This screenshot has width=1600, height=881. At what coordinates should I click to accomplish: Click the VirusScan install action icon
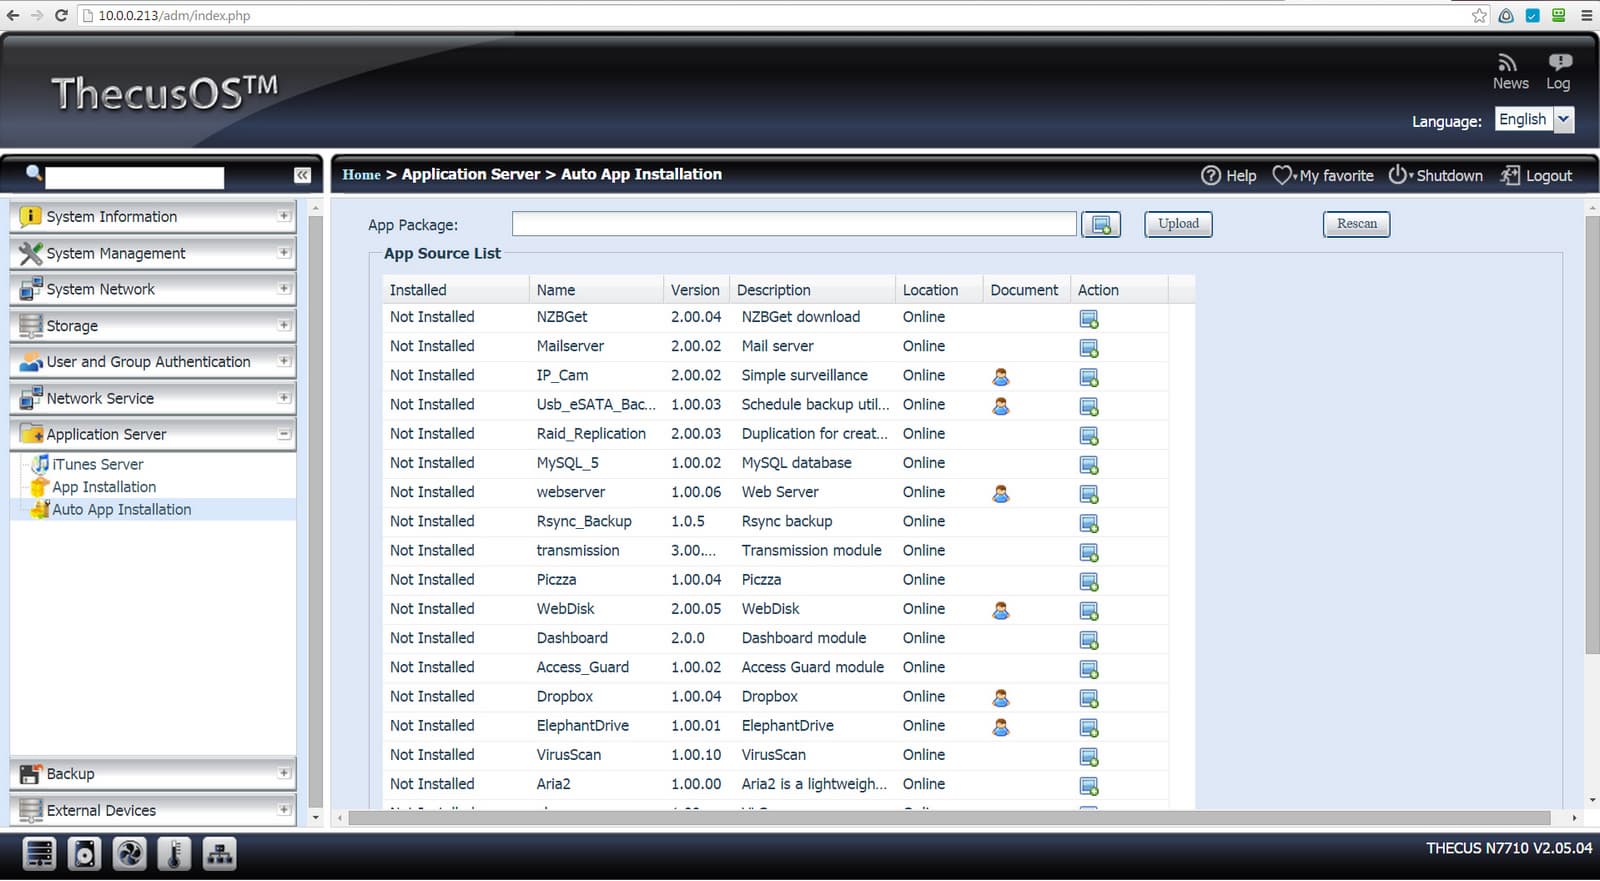[x=1089, y=757]
